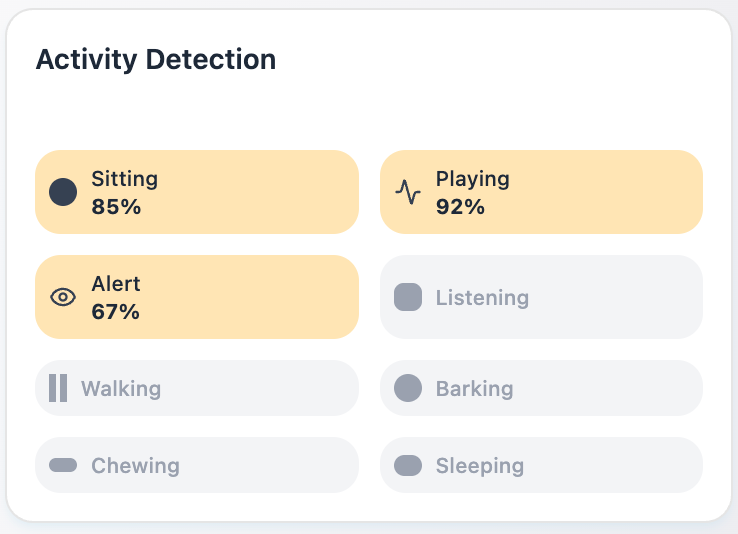
Task: Click the Sleeping pill icon
Action: click(408, 465)
